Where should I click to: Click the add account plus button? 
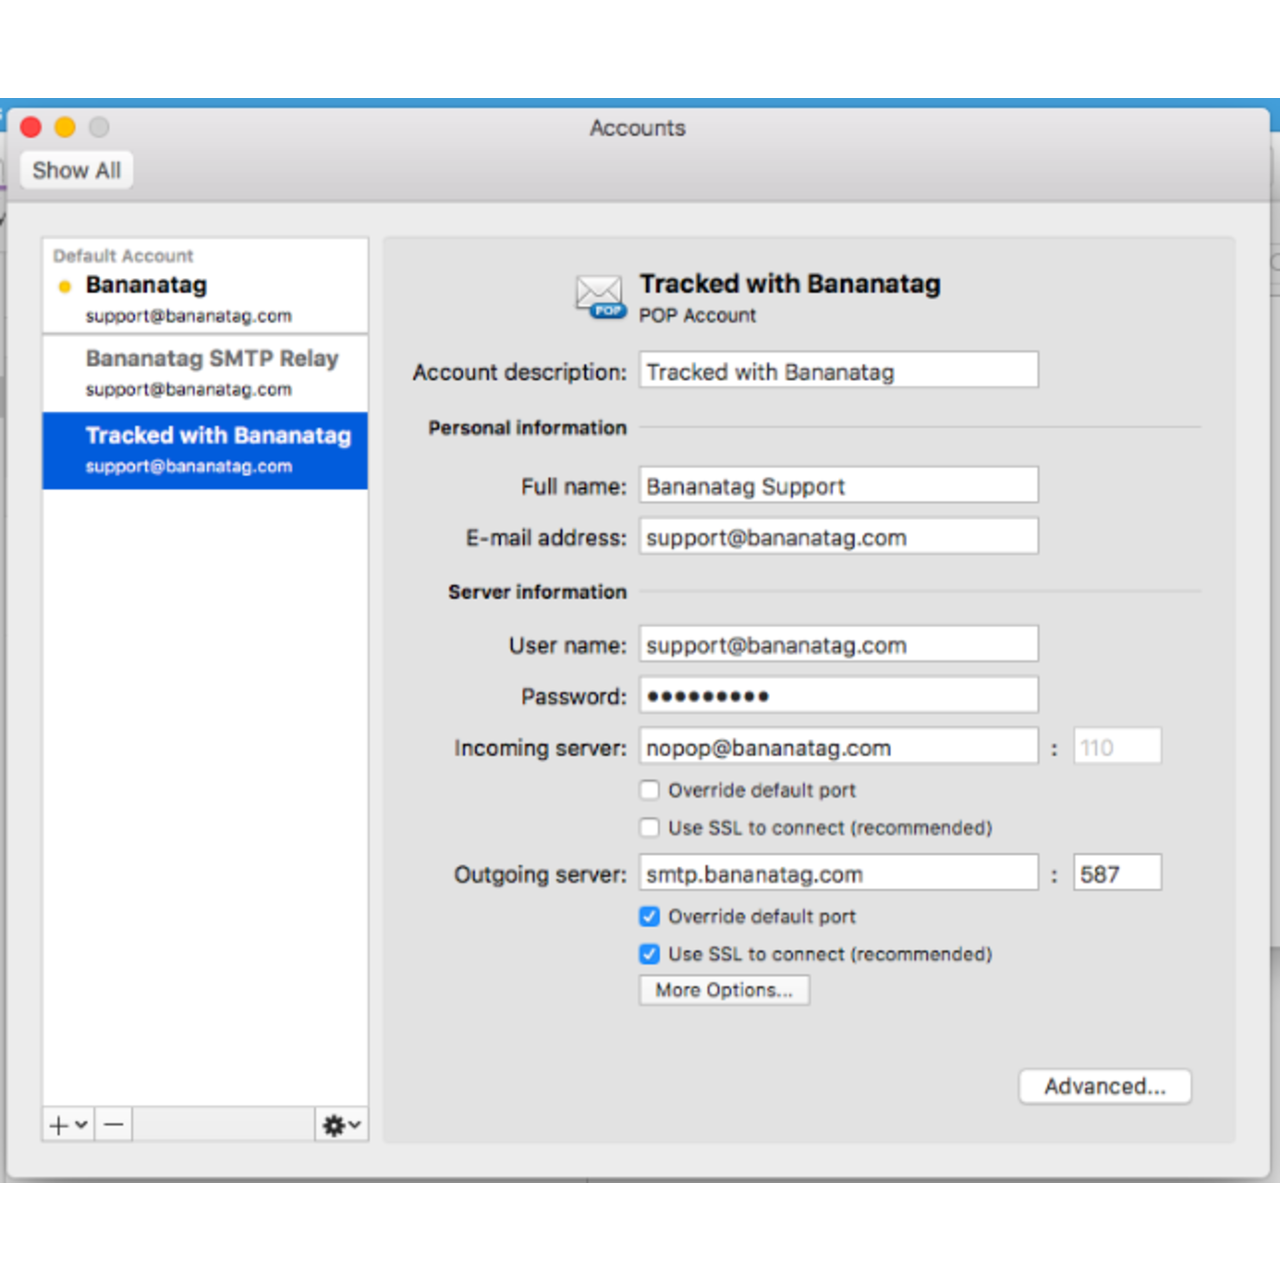pyautogui.click(x=68, y=1125)
